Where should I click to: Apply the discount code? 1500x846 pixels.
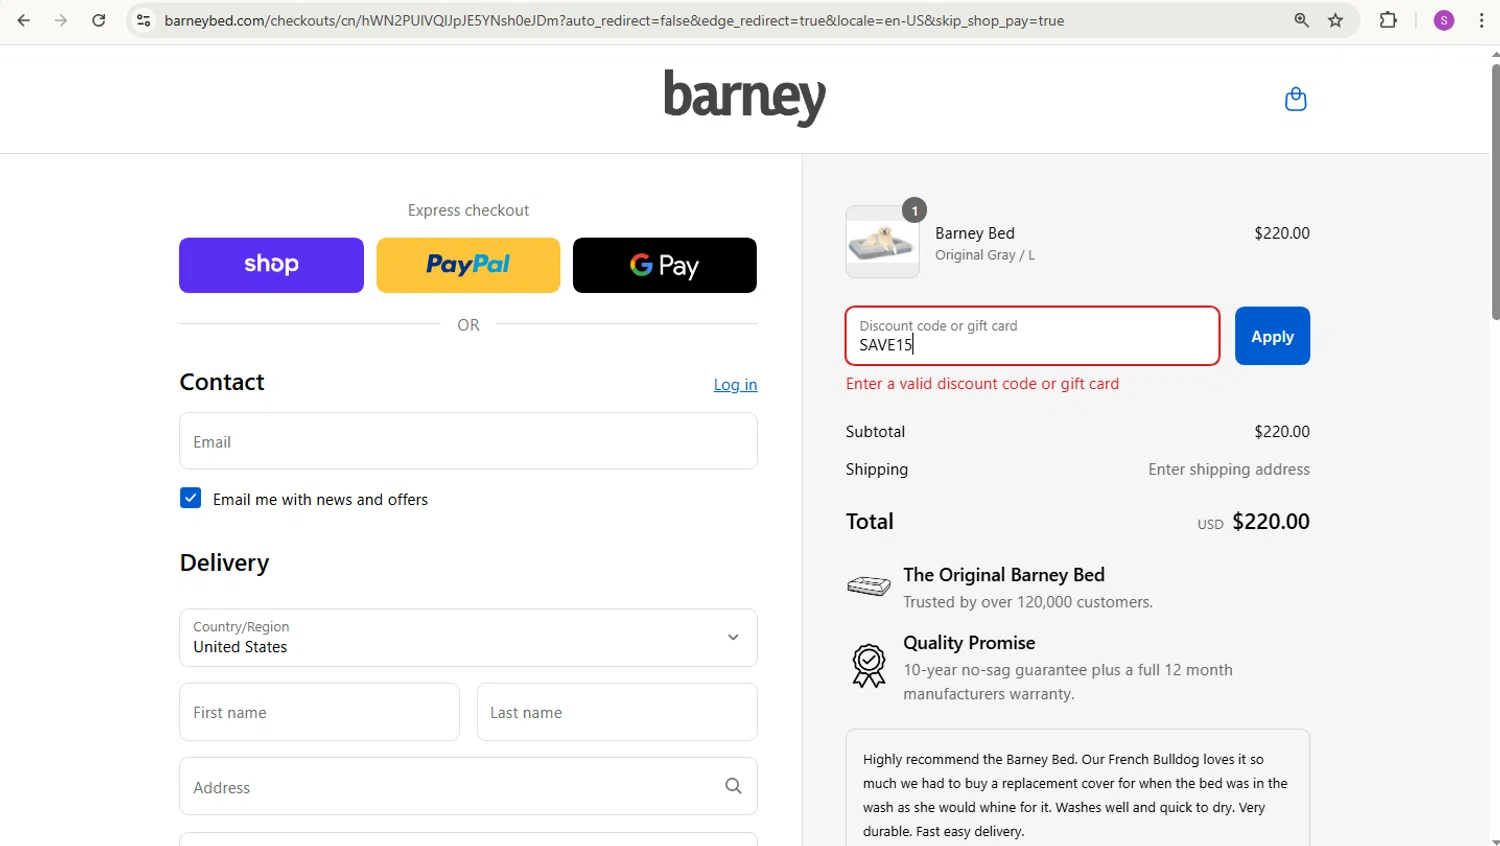click(1272, 336)
